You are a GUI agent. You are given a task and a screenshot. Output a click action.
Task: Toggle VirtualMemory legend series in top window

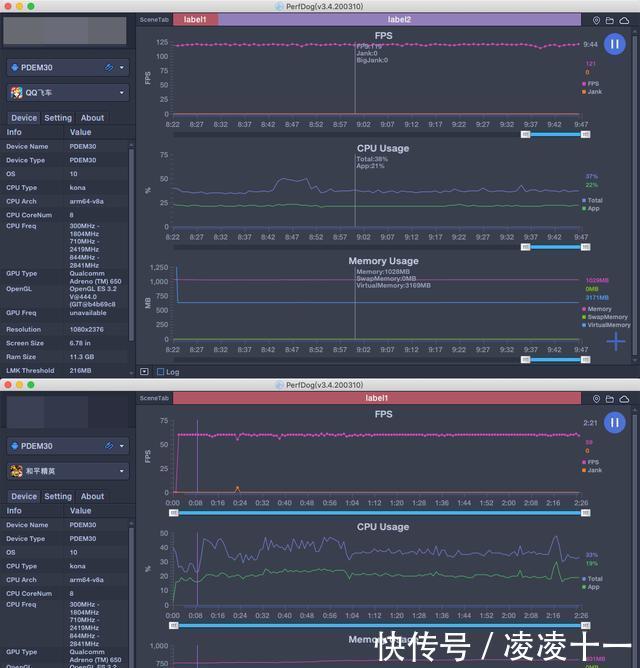pos(606,325)
